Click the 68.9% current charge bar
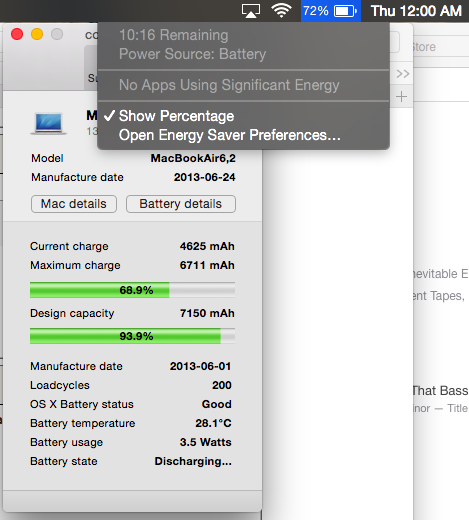469x520 pixels. coord(132,290)
